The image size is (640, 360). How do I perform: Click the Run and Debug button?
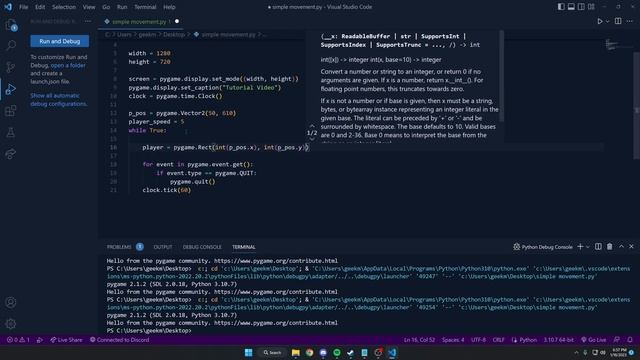[x=60, y=41]
